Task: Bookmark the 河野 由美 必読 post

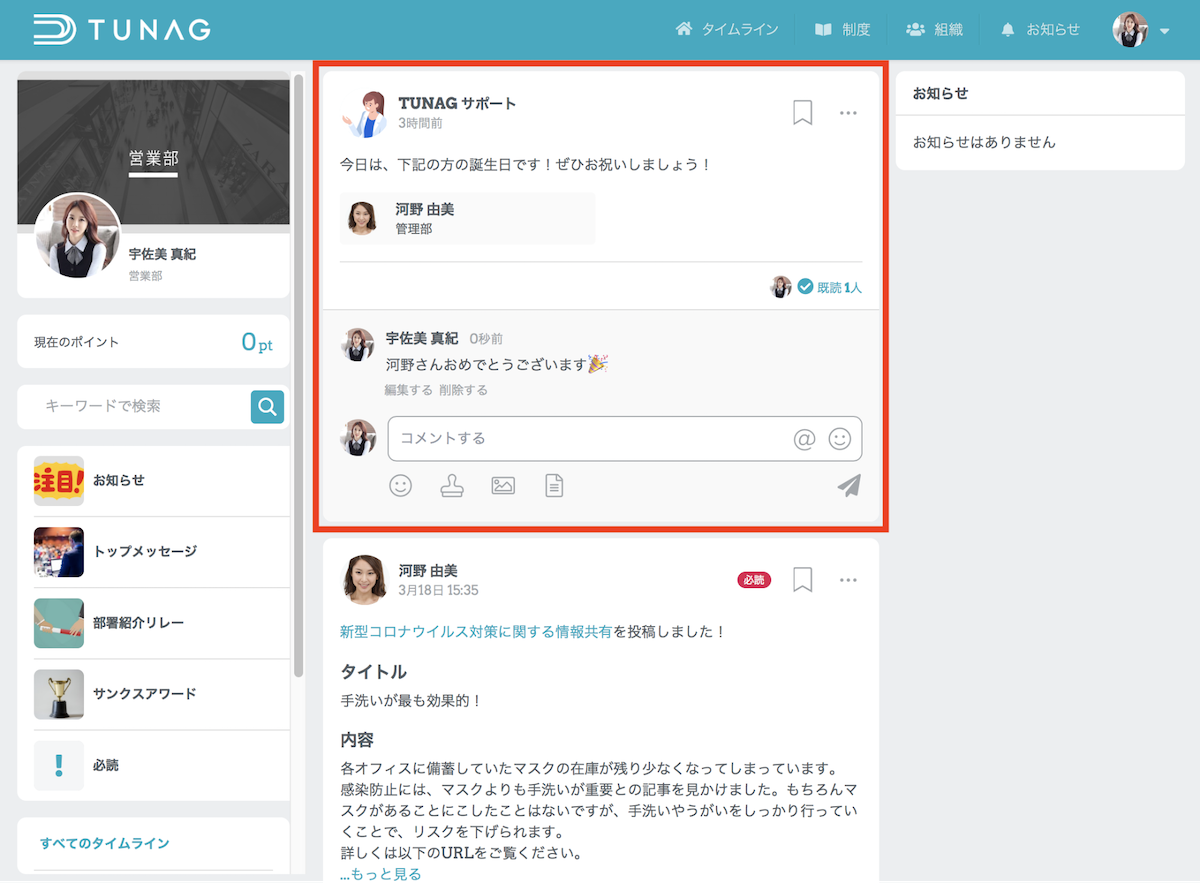Action: [x=802, y=580]
